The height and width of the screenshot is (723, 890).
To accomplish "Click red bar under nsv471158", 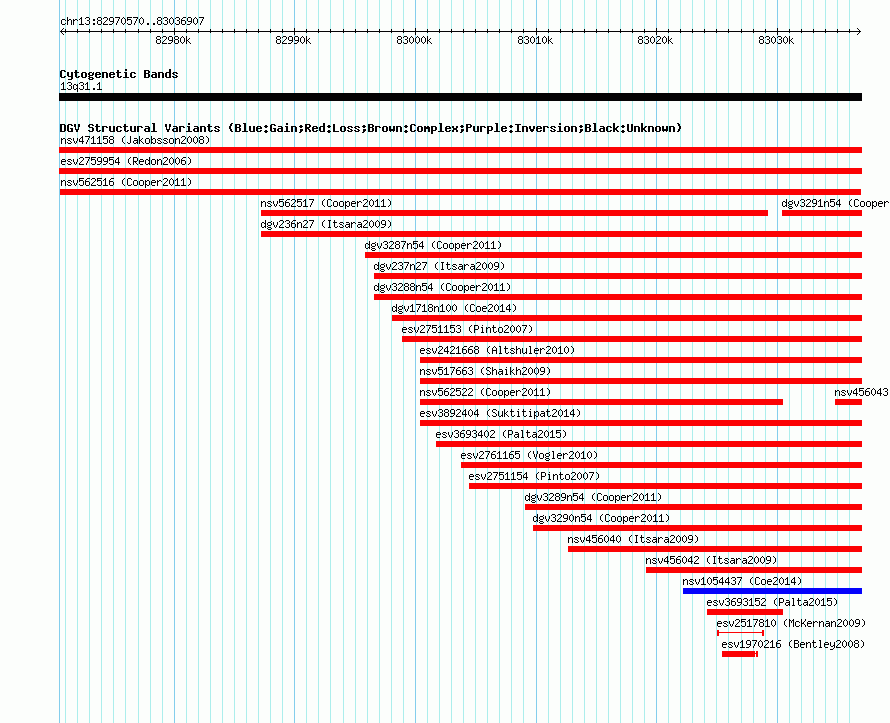I will click(460, 150).
